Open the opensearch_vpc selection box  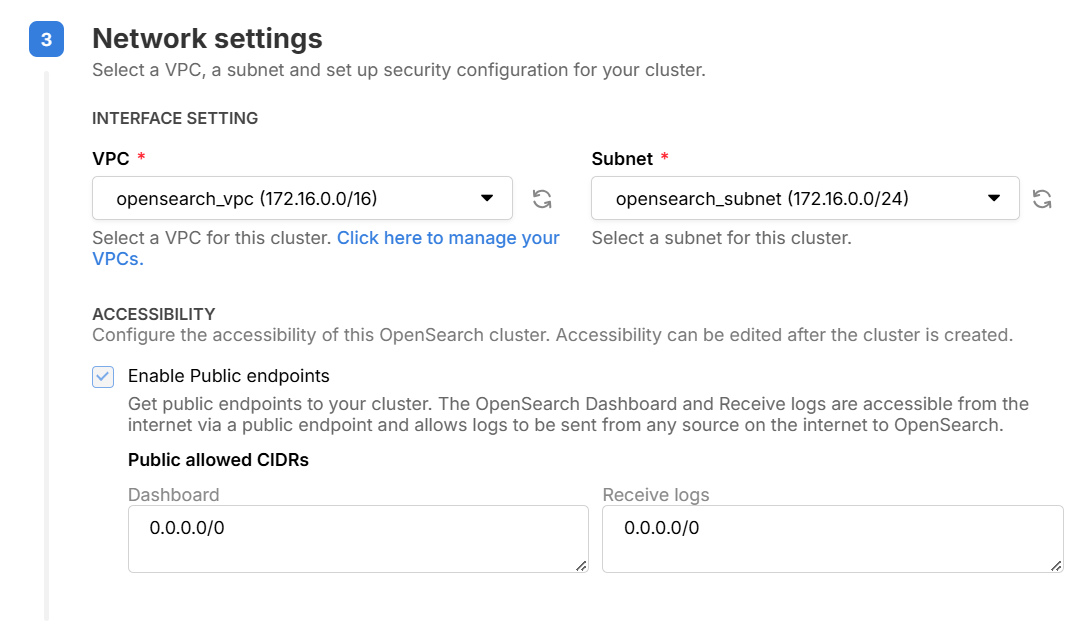coord(290,198)
